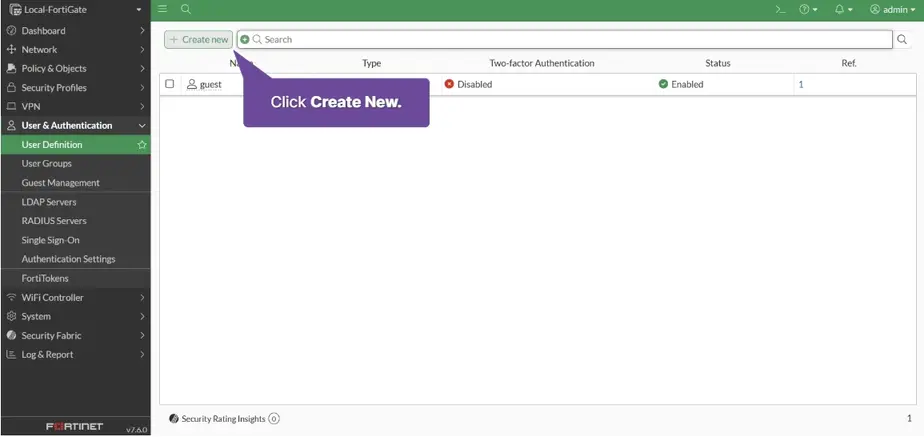This screenshot has height=437, width=924.
Task: Open the WiFi Controller menu
Action: (75, 297)
